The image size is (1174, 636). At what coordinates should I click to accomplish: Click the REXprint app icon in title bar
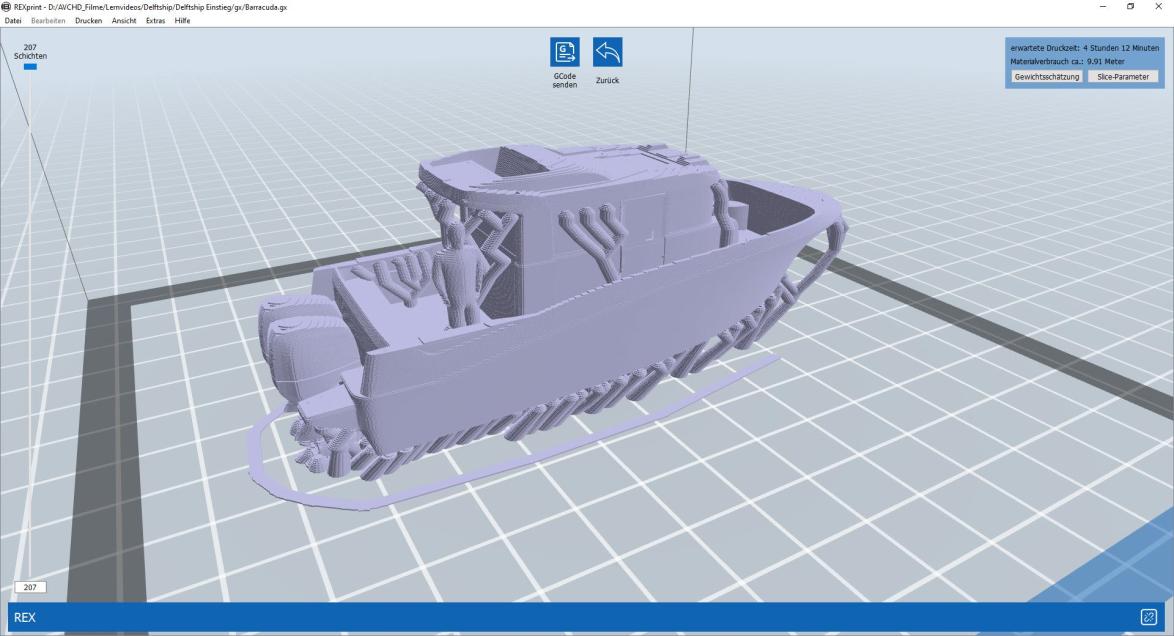[6, 7]
